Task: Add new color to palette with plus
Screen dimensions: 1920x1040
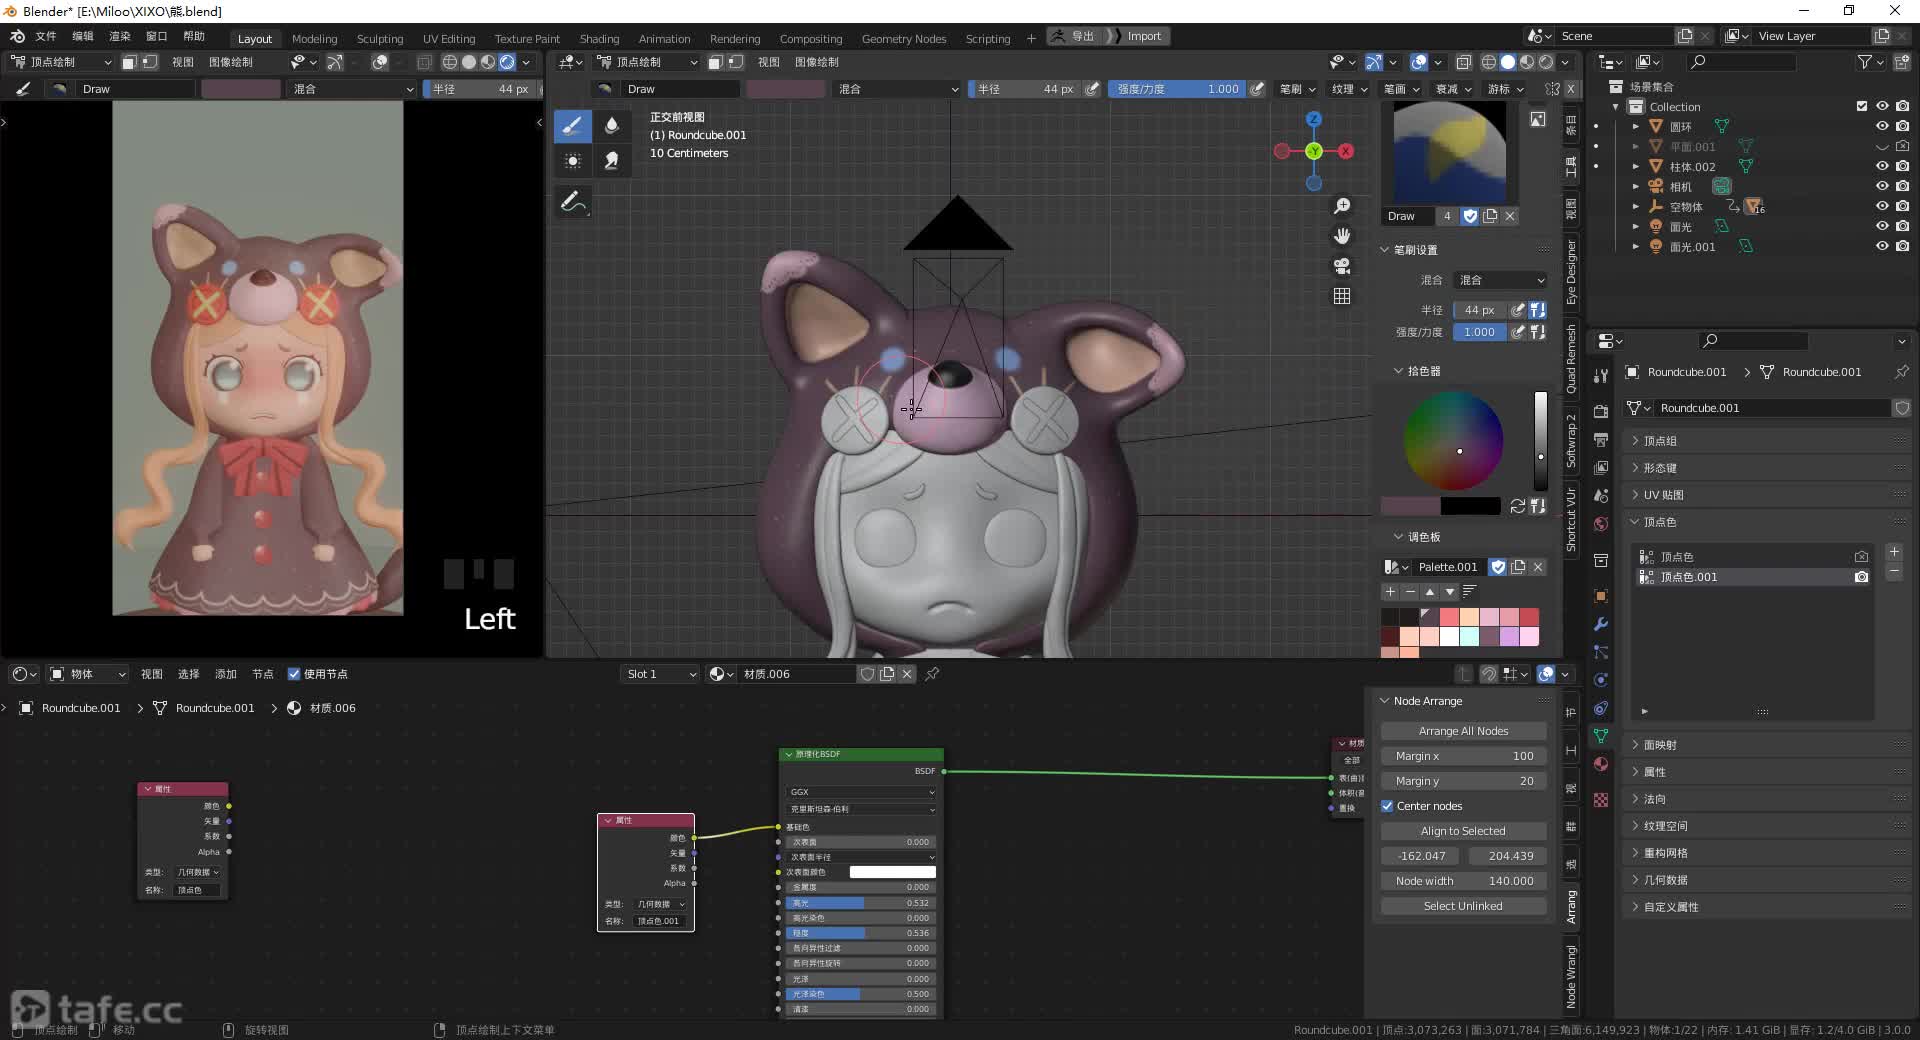Action: pyautogui.click(x=1390, y=592)
